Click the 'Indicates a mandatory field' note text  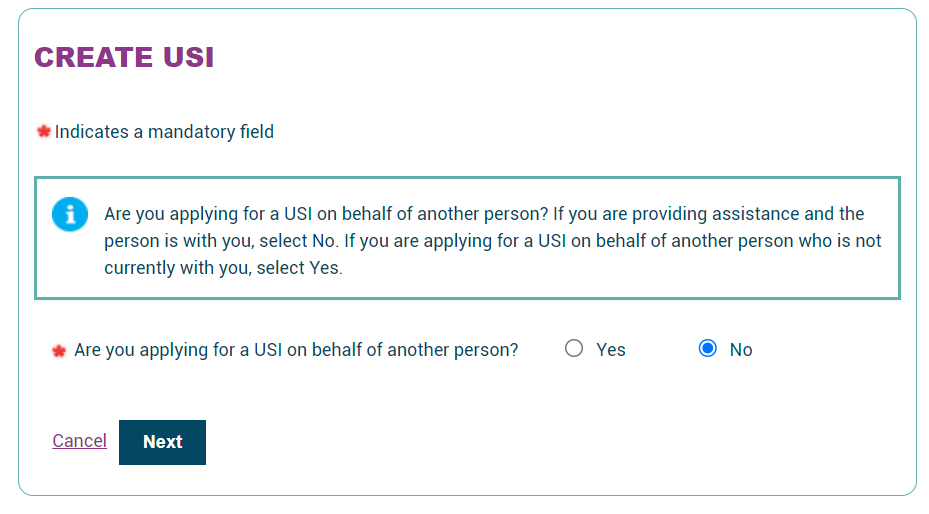[164, 132]
